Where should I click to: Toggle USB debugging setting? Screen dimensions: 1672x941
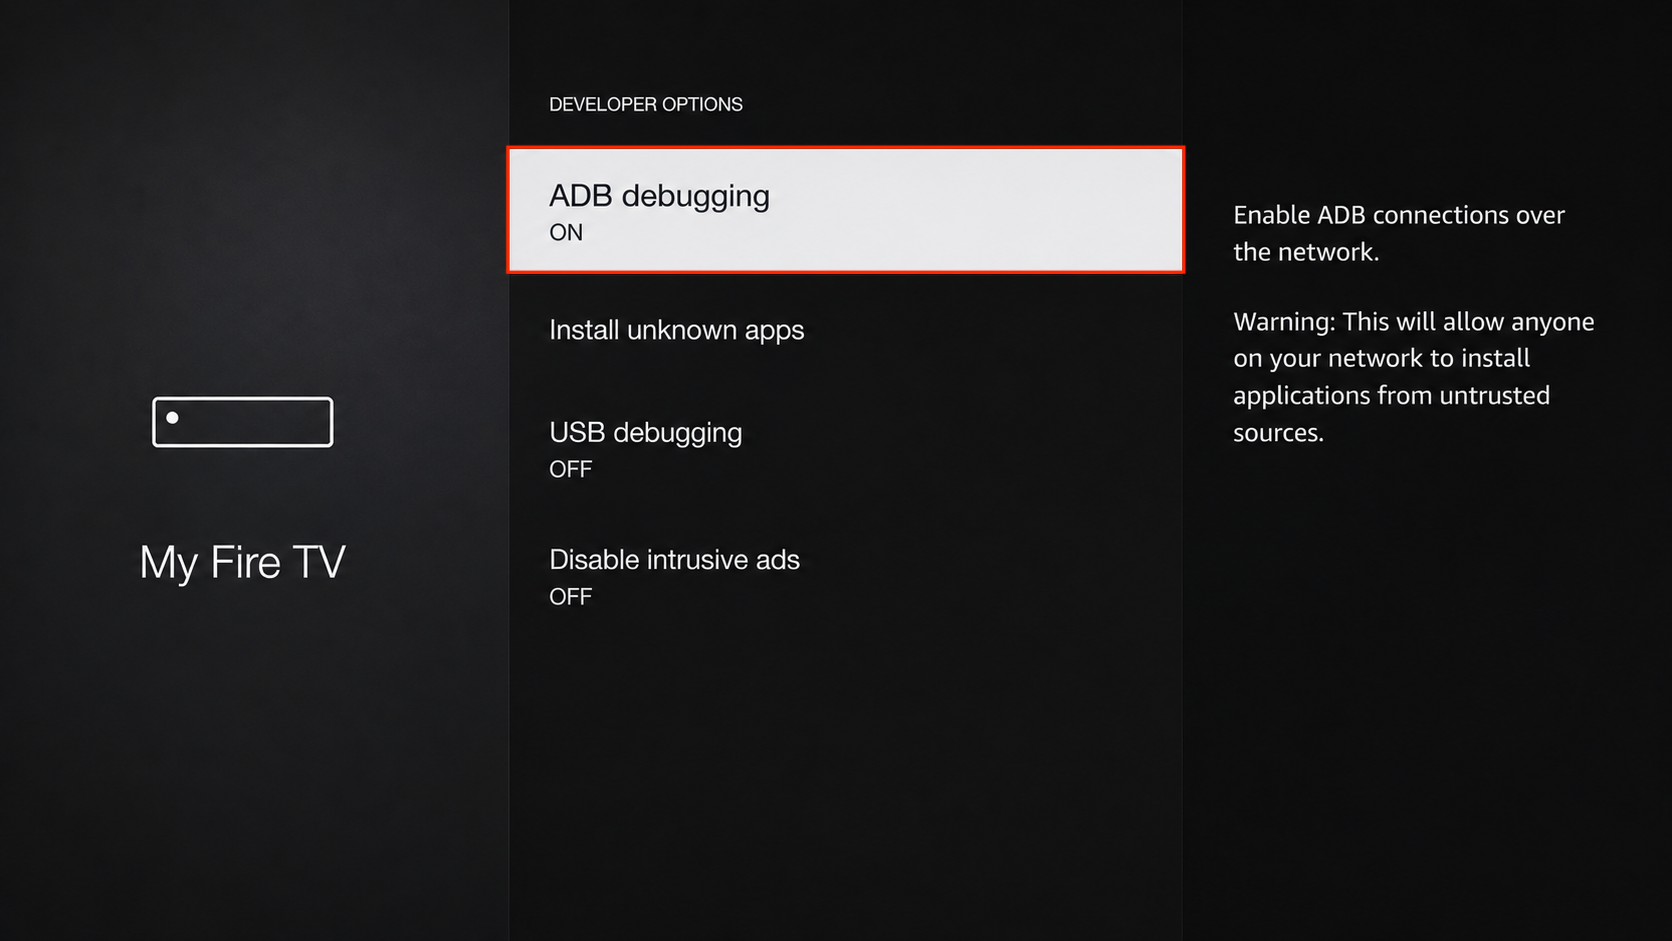[x=846, y=449]
